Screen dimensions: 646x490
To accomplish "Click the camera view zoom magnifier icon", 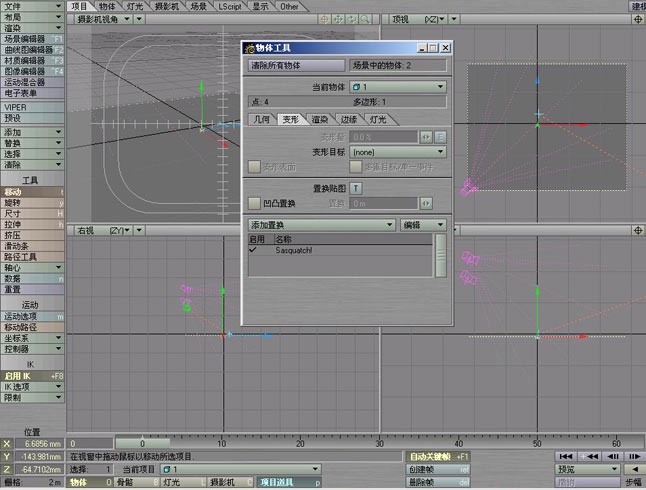I will pos(365,19).
